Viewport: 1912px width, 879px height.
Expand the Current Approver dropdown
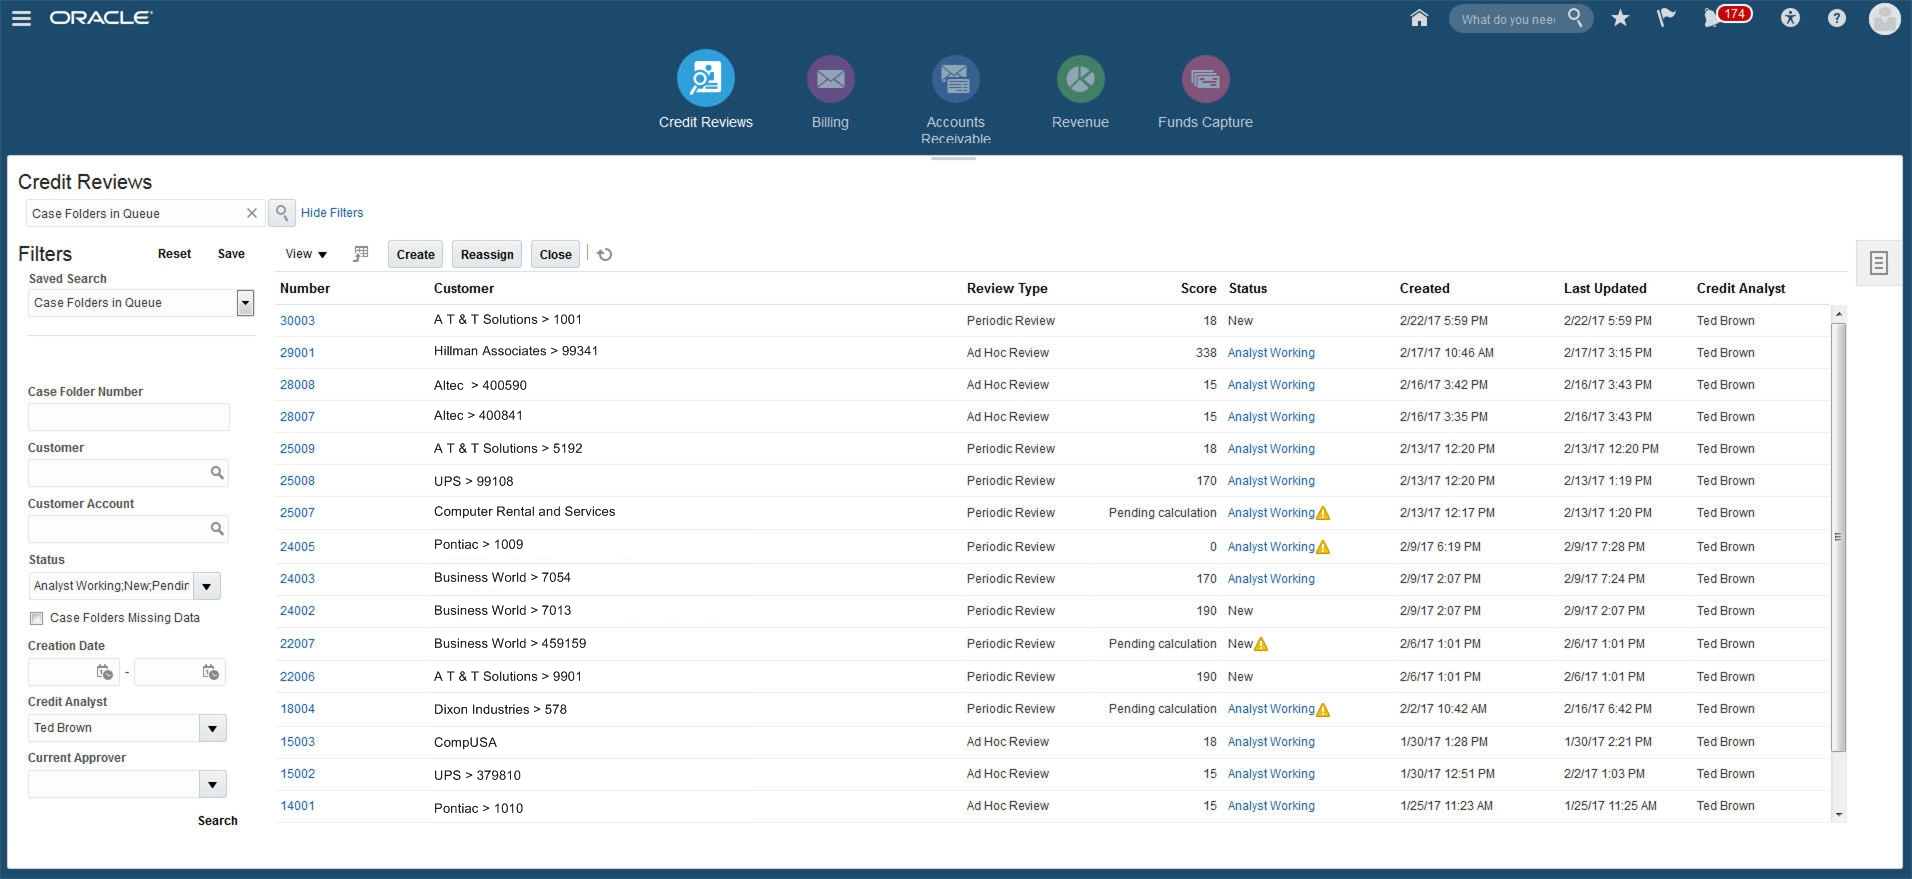[x=212, y=784]
